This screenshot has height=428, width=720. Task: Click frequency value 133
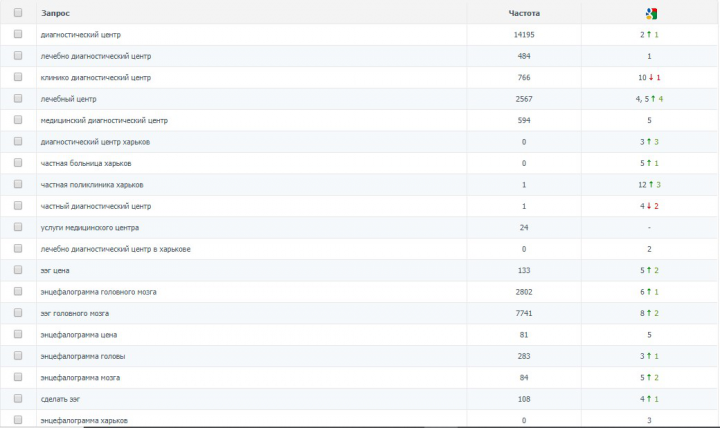(x=524, y=270)
